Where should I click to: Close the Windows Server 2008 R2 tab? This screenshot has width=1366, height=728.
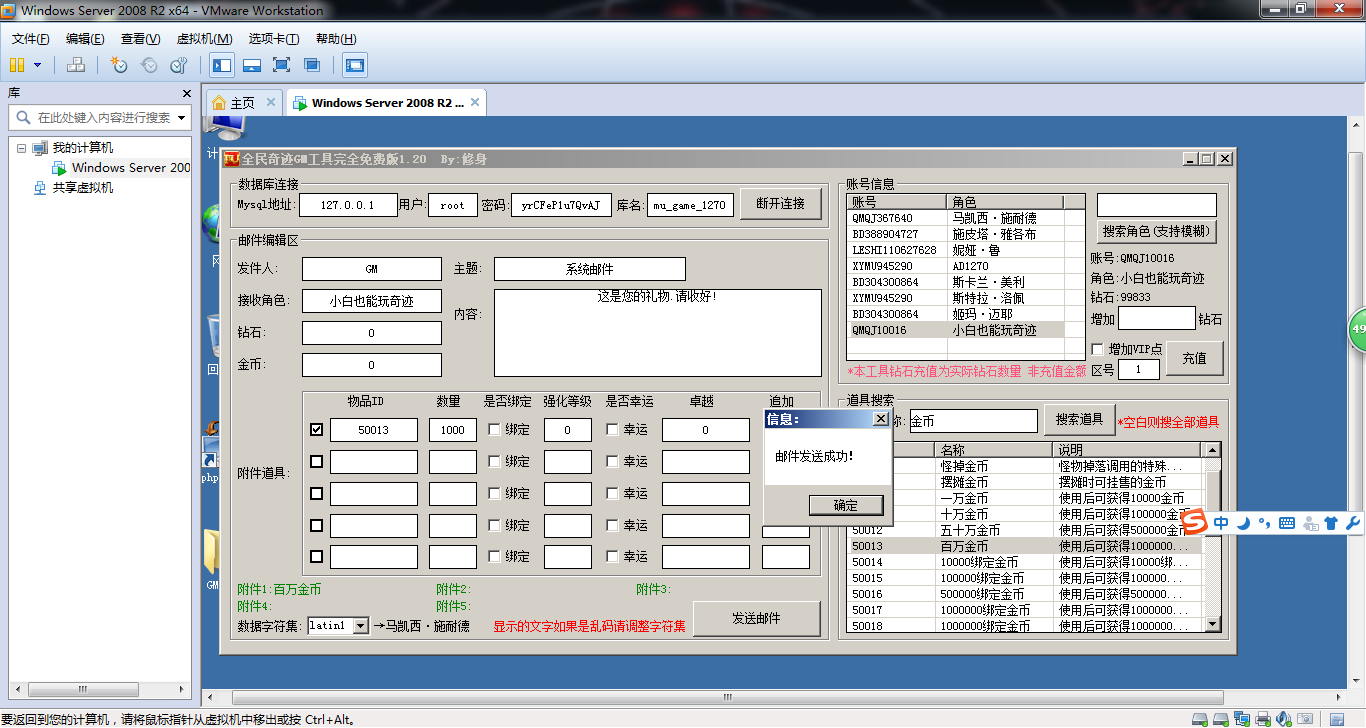tap(476, 102)
